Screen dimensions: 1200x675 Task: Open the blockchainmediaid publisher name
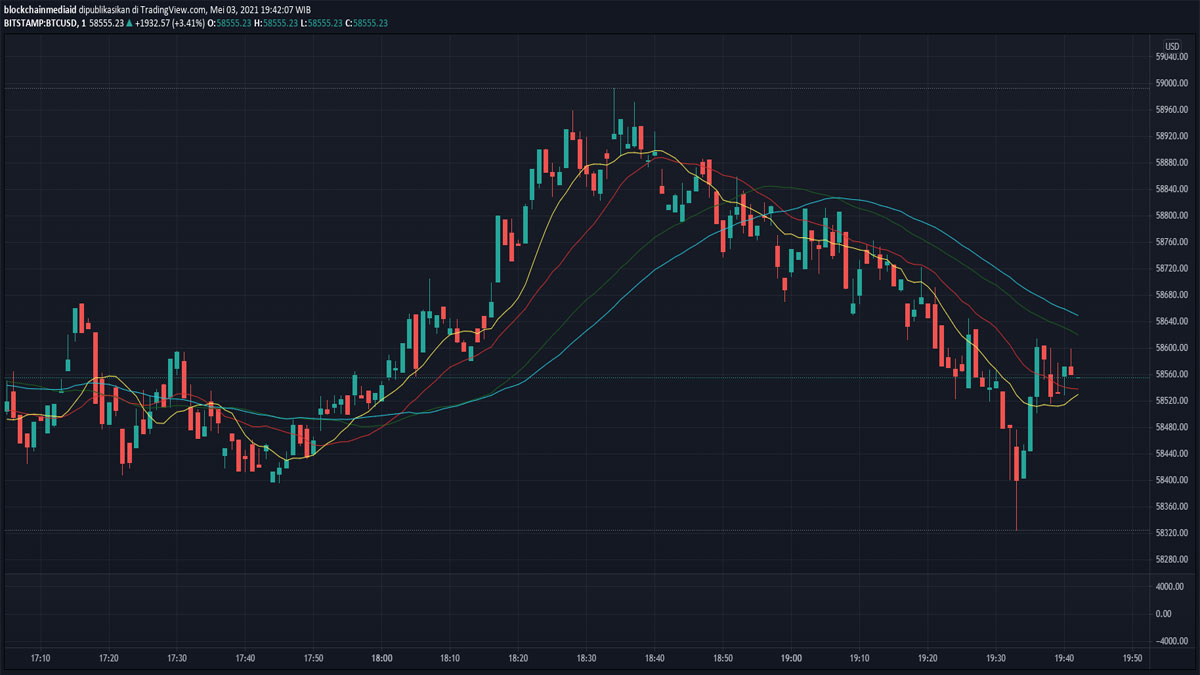pos(38,9)
